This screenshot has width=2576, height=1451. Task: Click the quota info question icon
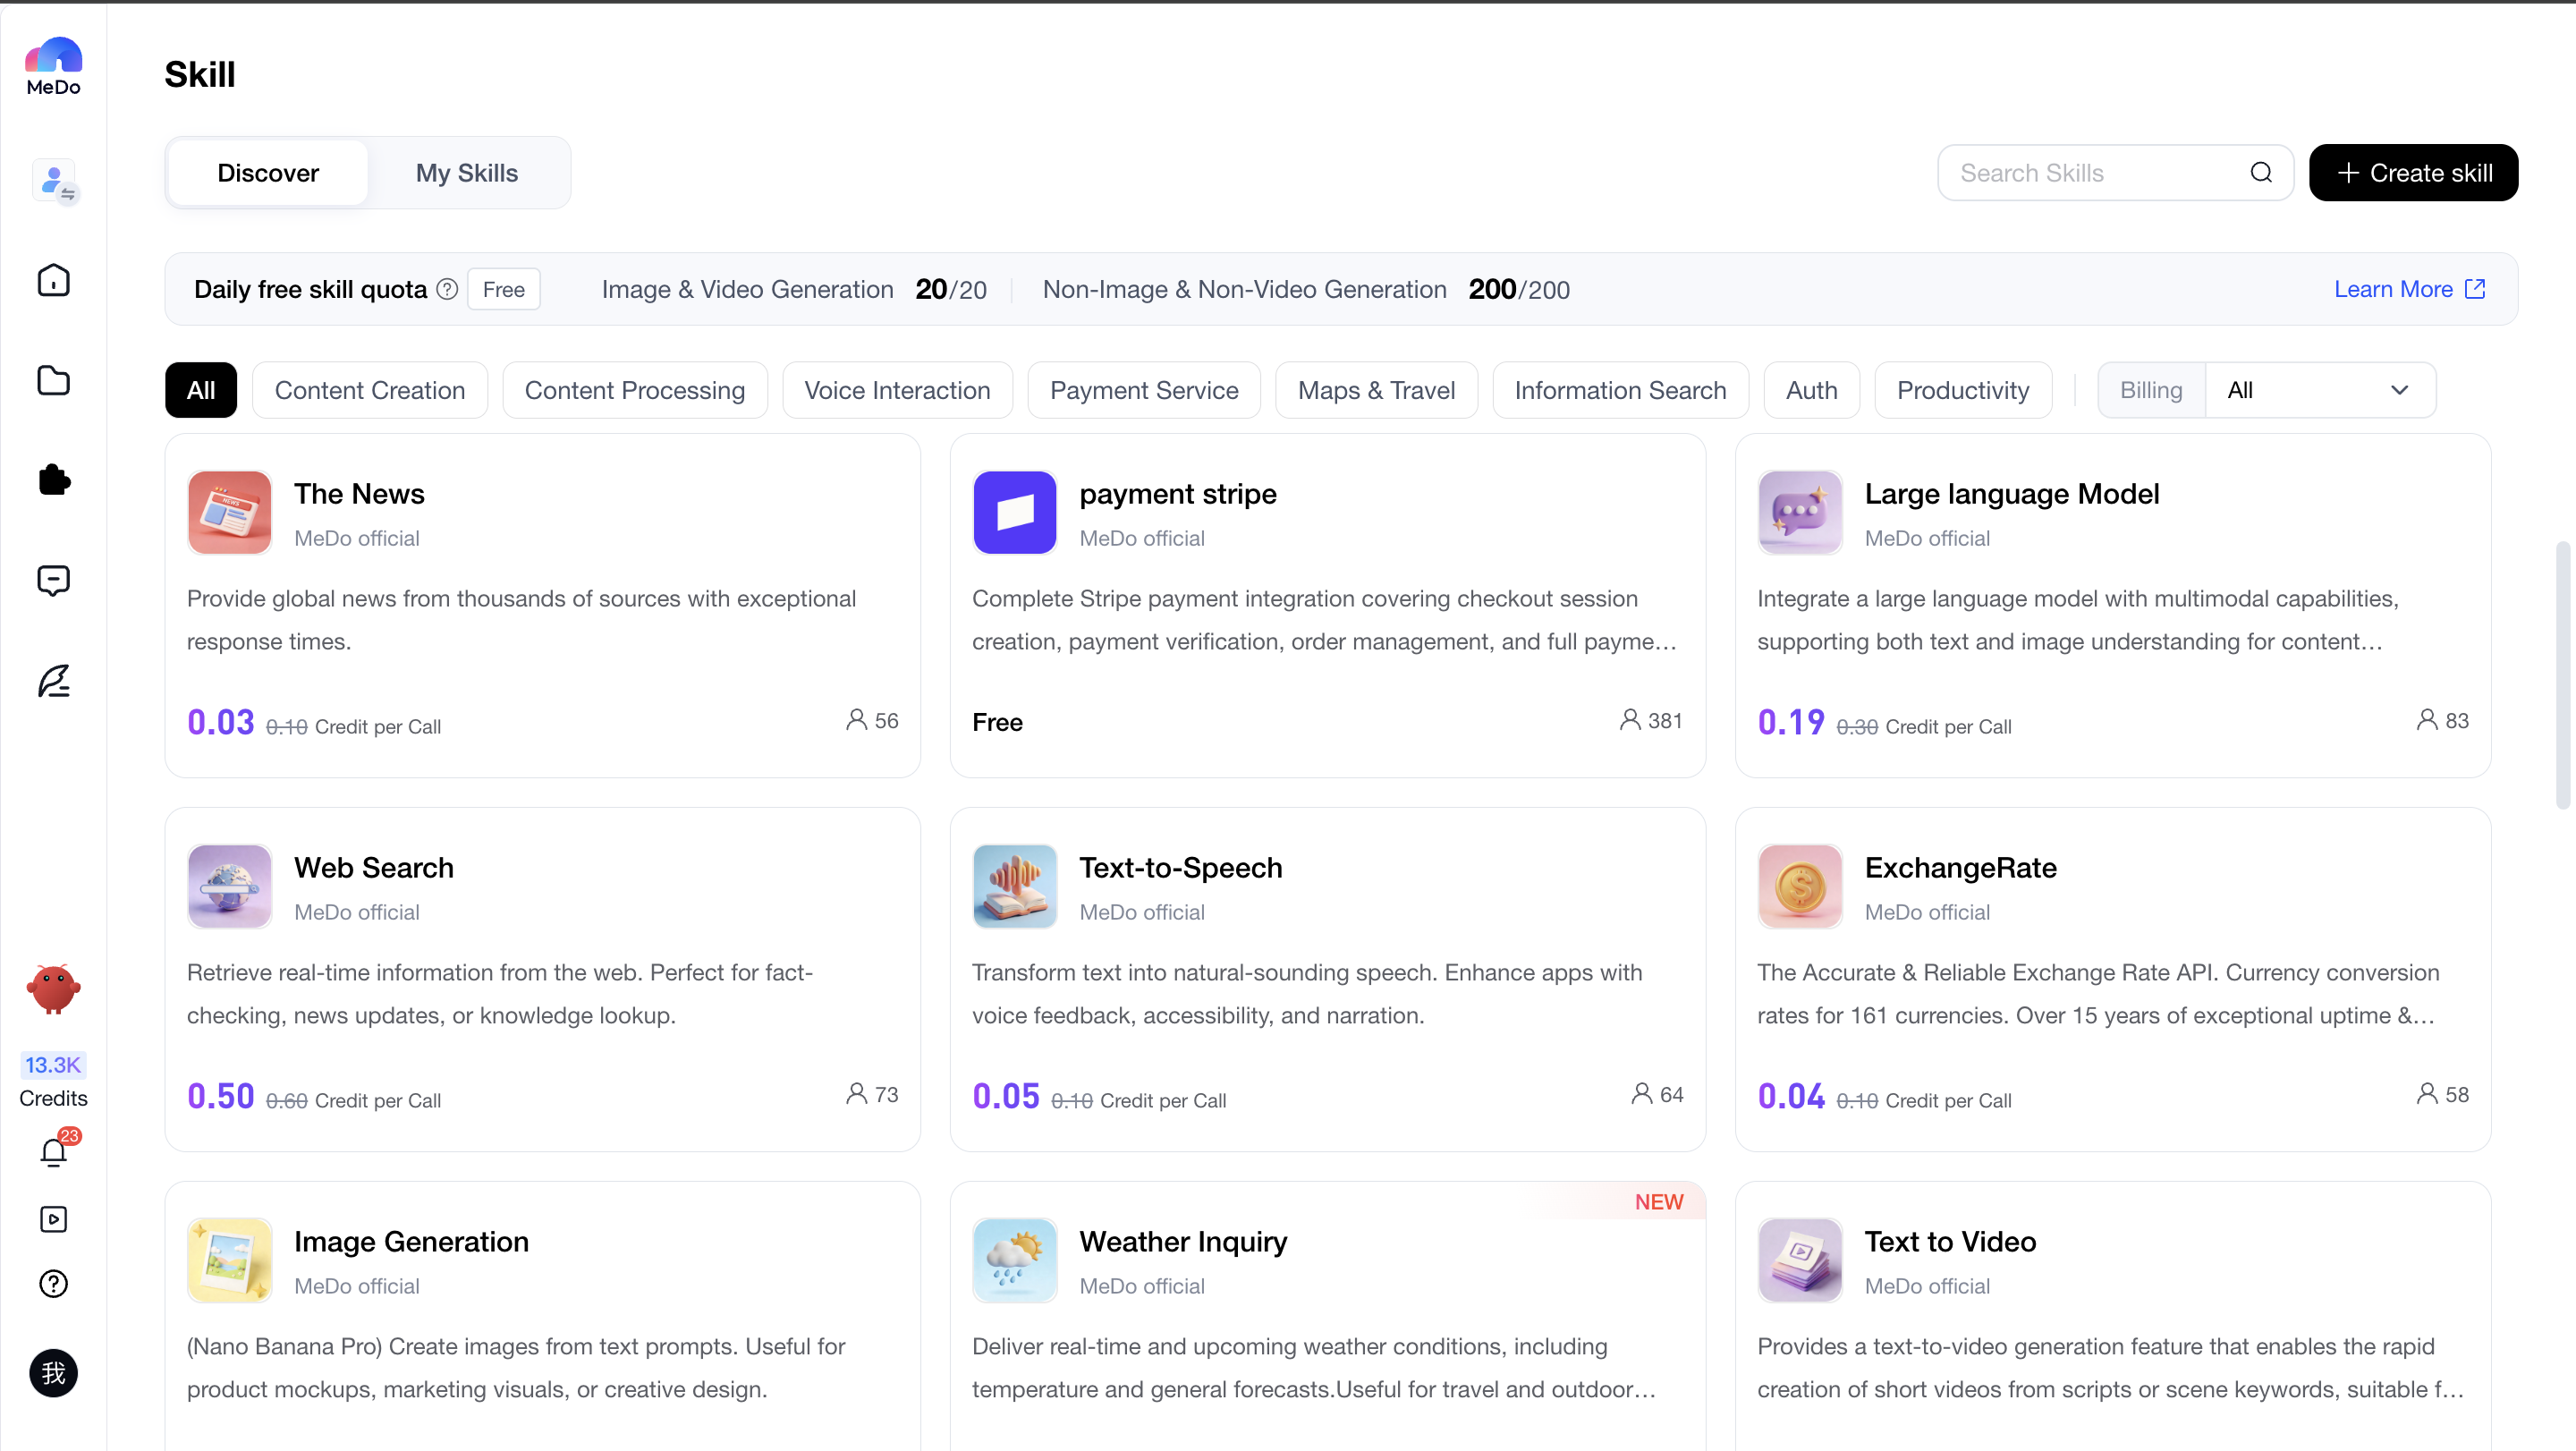447,289
